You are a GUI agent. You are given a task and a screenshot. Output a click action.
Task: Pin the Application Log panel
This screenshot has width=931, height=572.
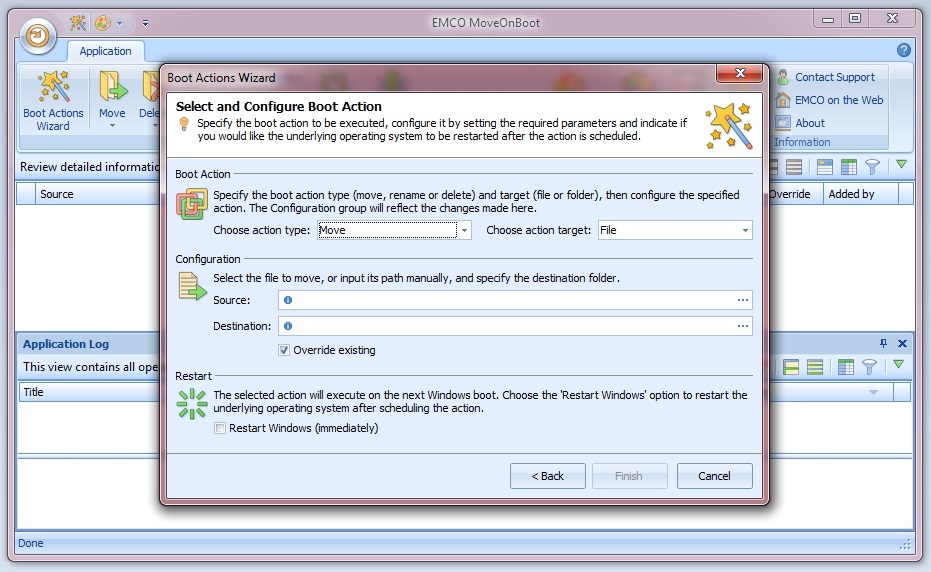pyautogui.click(x=883, y=343)
